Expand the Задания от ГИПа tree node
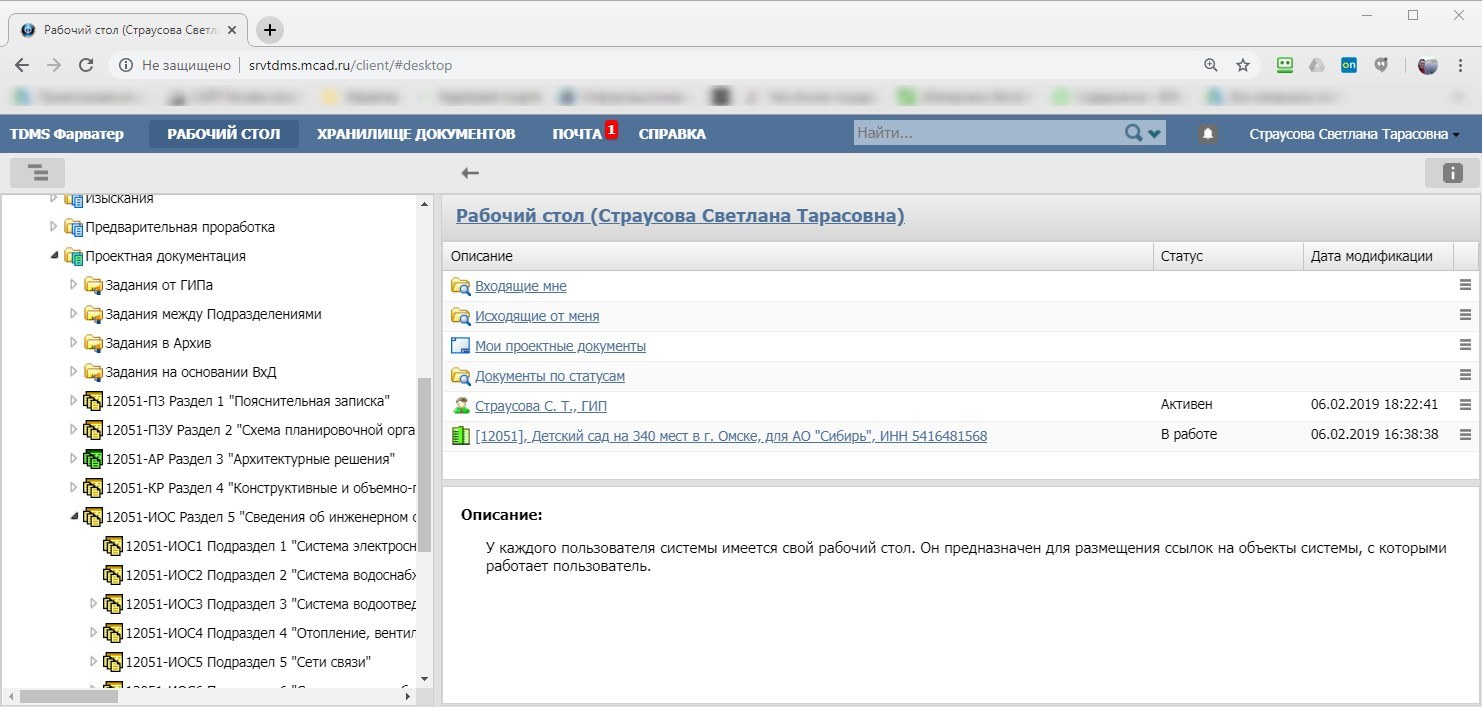 71,285
